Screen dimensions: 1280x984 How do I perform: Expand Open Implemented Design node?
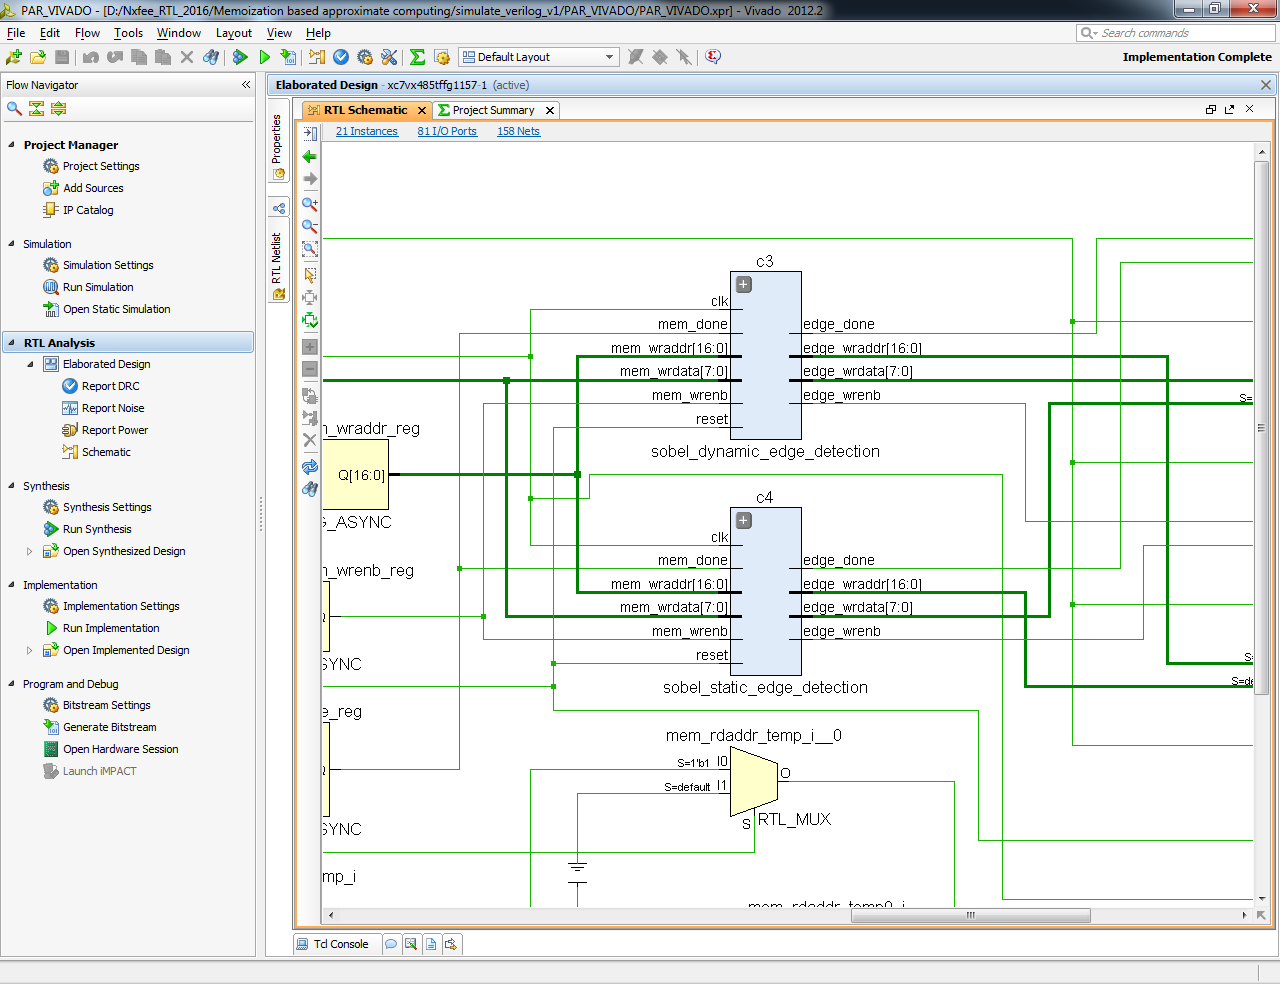pyautogui.click(x=29, y=650)
